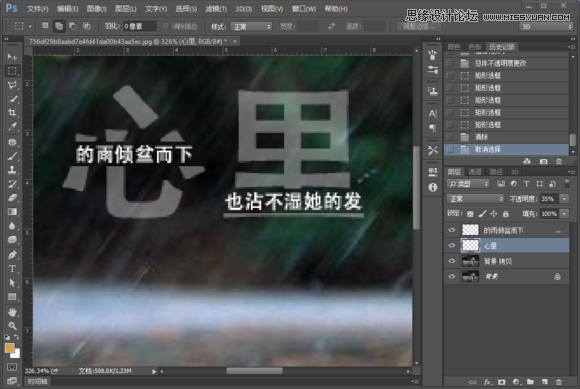Select the 的雨倾盆而下 layer

tap(507, 230)
